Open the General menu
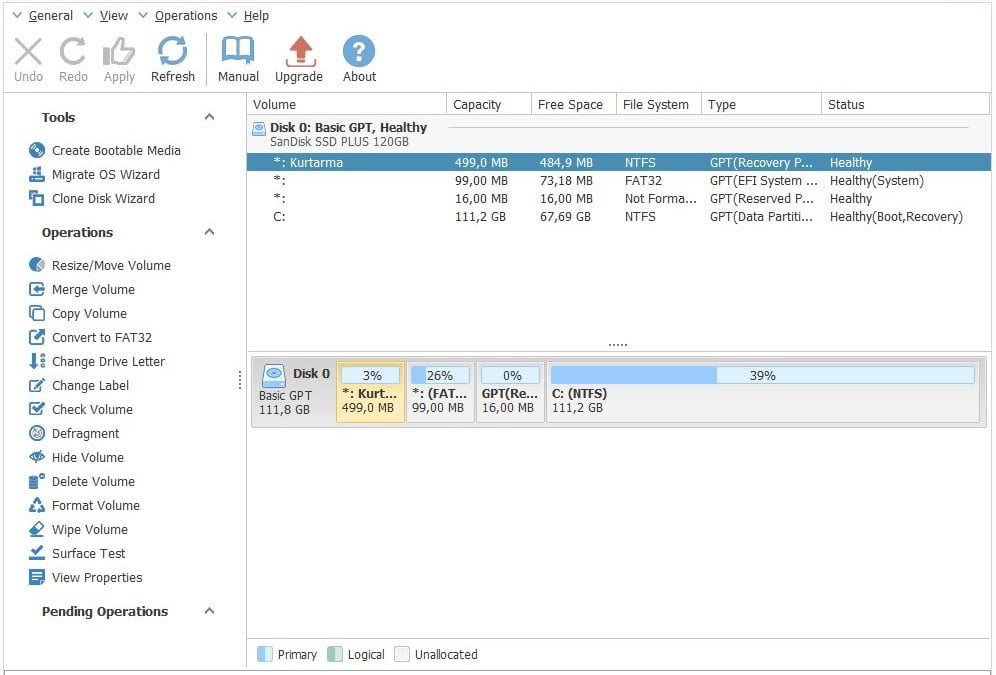The width and height of the screenshot is (996, 675). (x=49, y=15)
